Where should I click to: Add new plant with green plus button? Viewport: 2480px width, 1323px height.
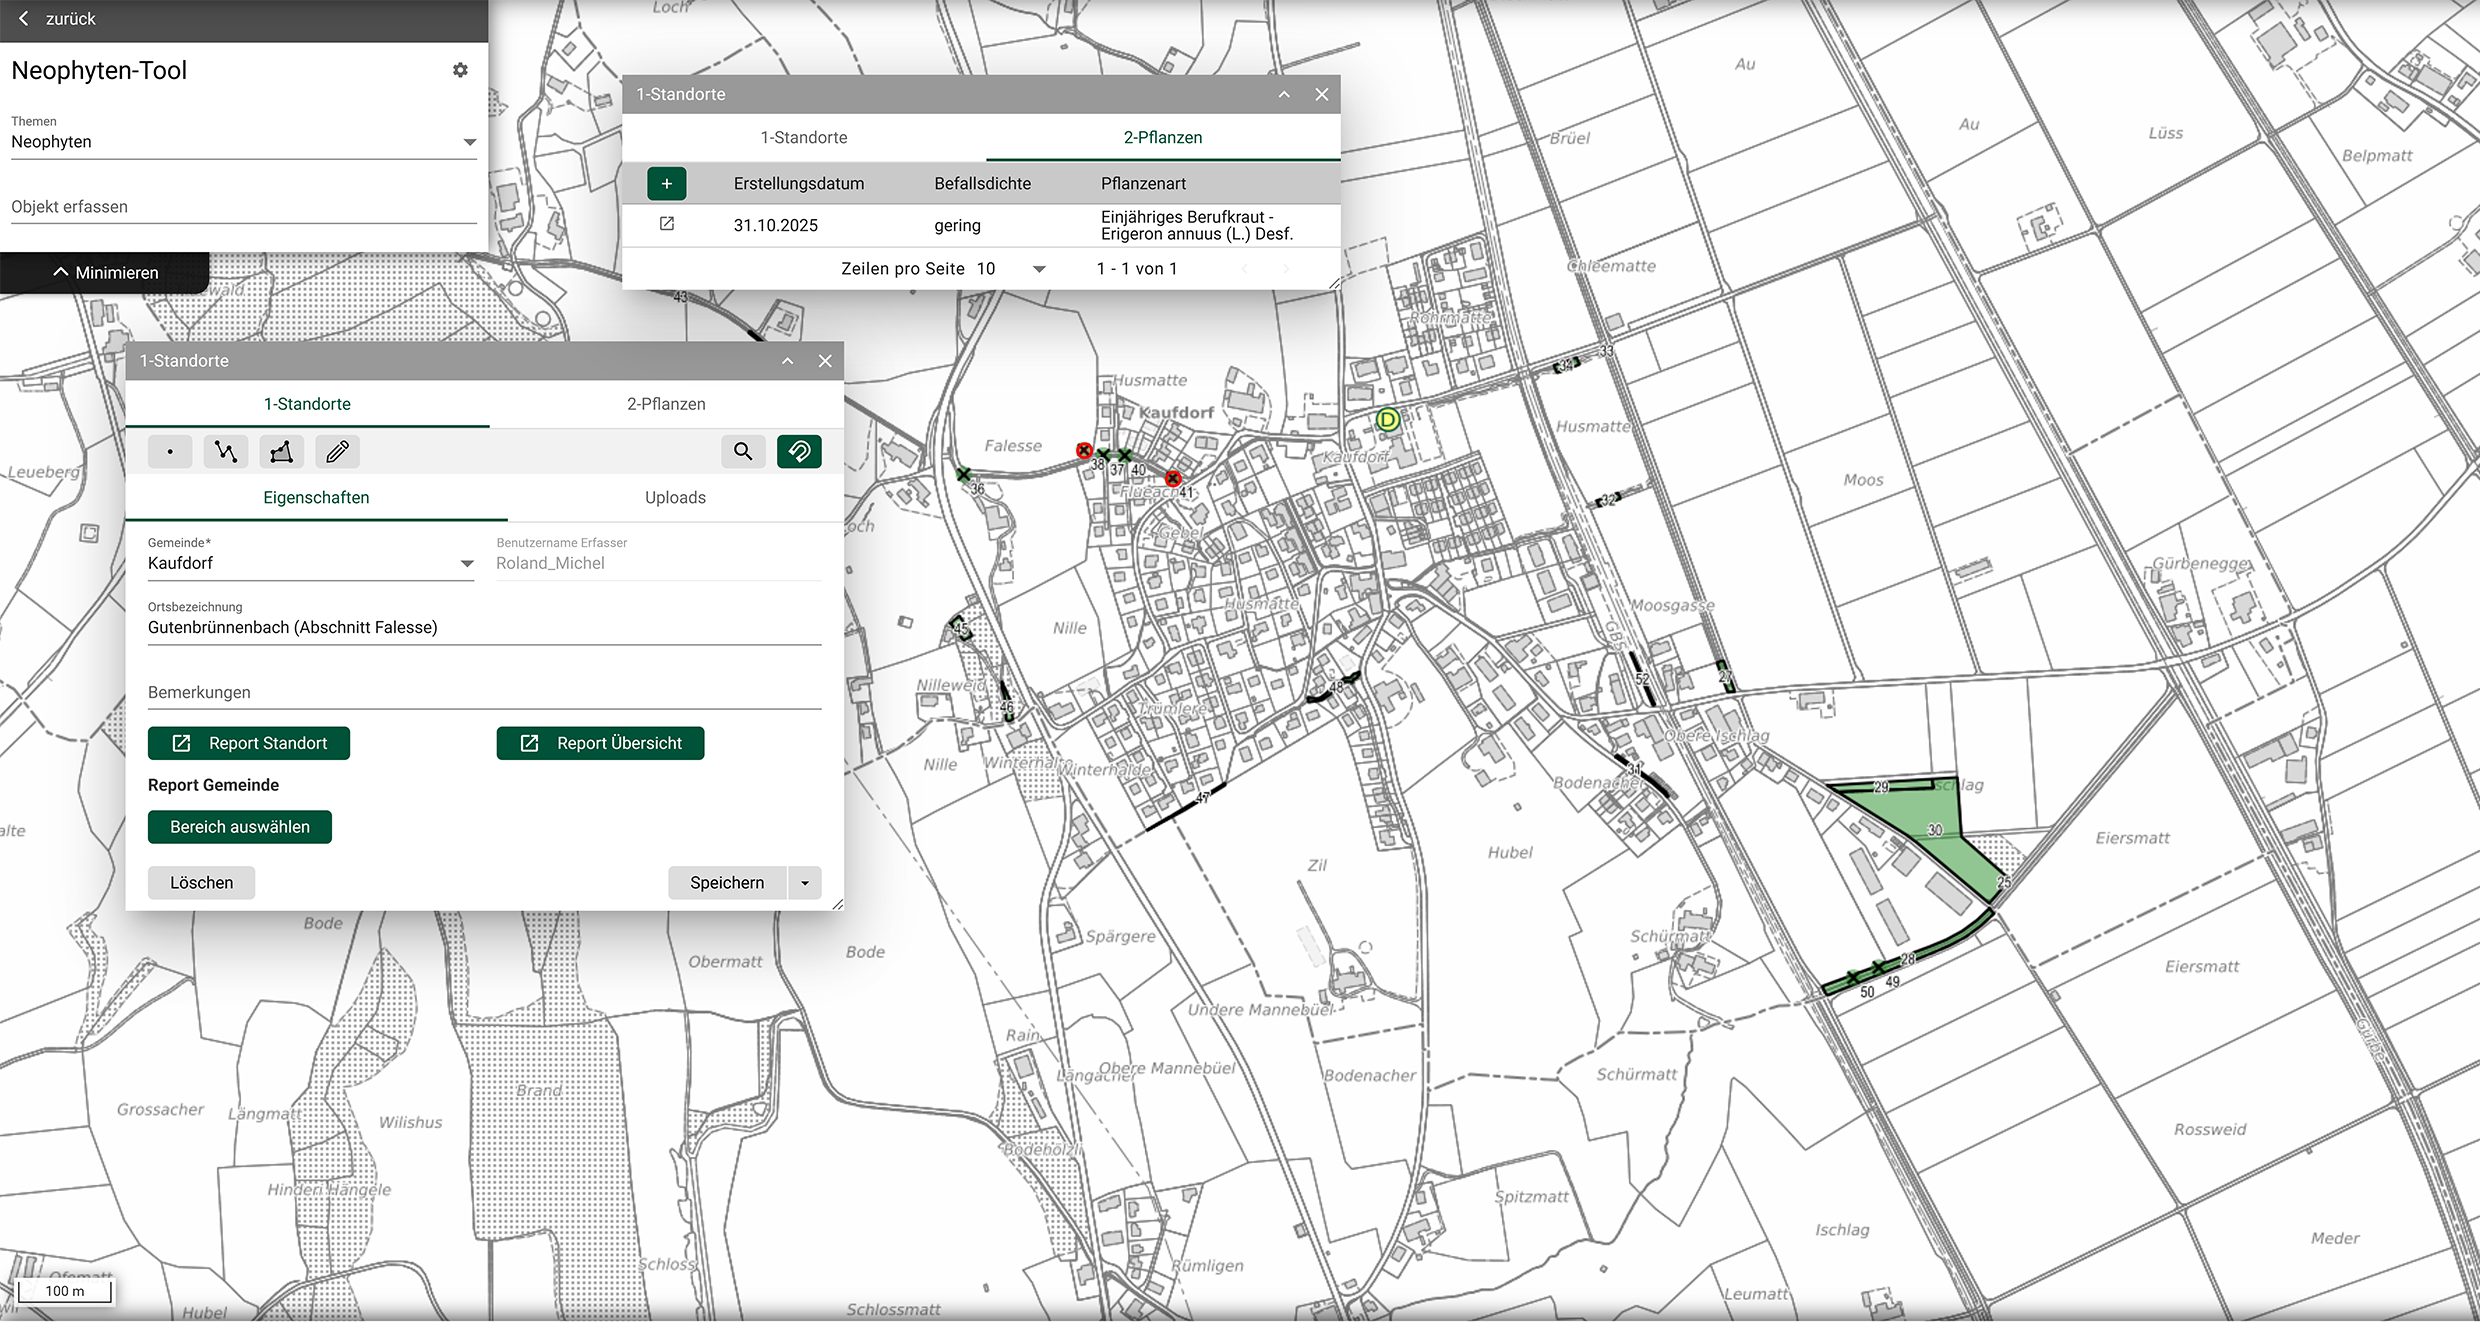tap(666, 183)
